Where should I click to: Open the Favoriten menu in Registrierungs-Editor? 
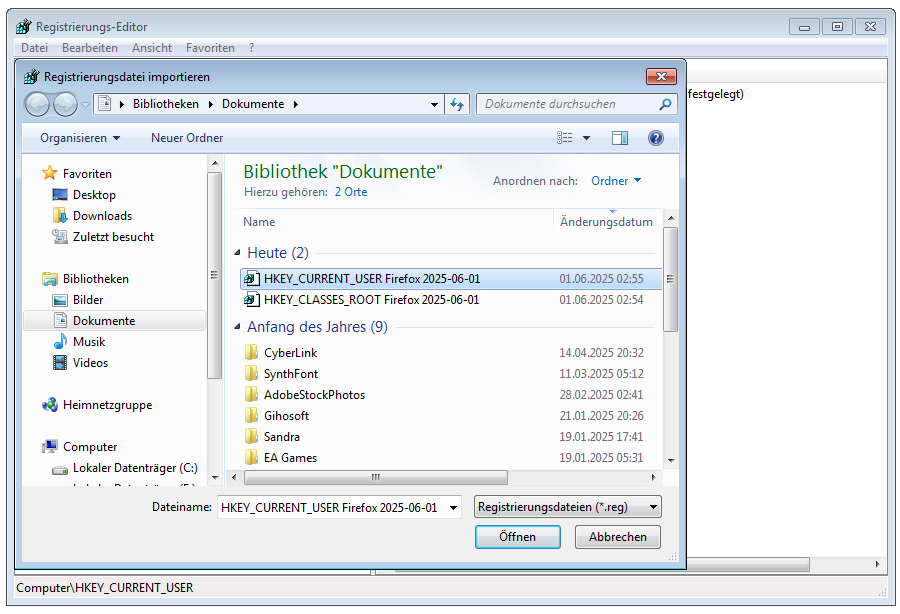[210, 48]
